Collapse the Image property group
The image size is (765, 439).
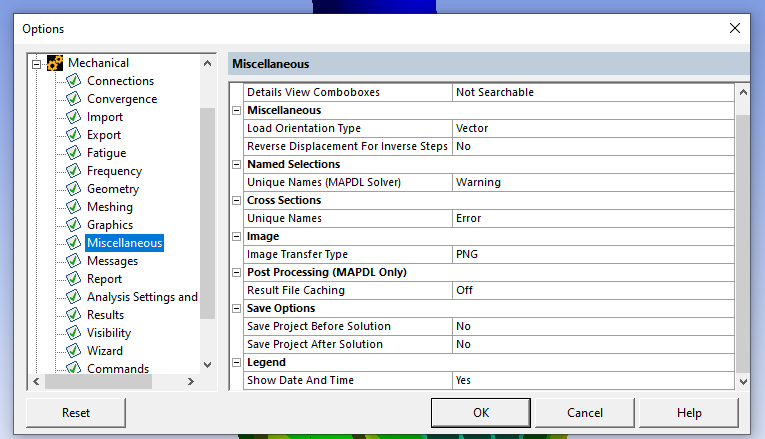coord(237,237)
